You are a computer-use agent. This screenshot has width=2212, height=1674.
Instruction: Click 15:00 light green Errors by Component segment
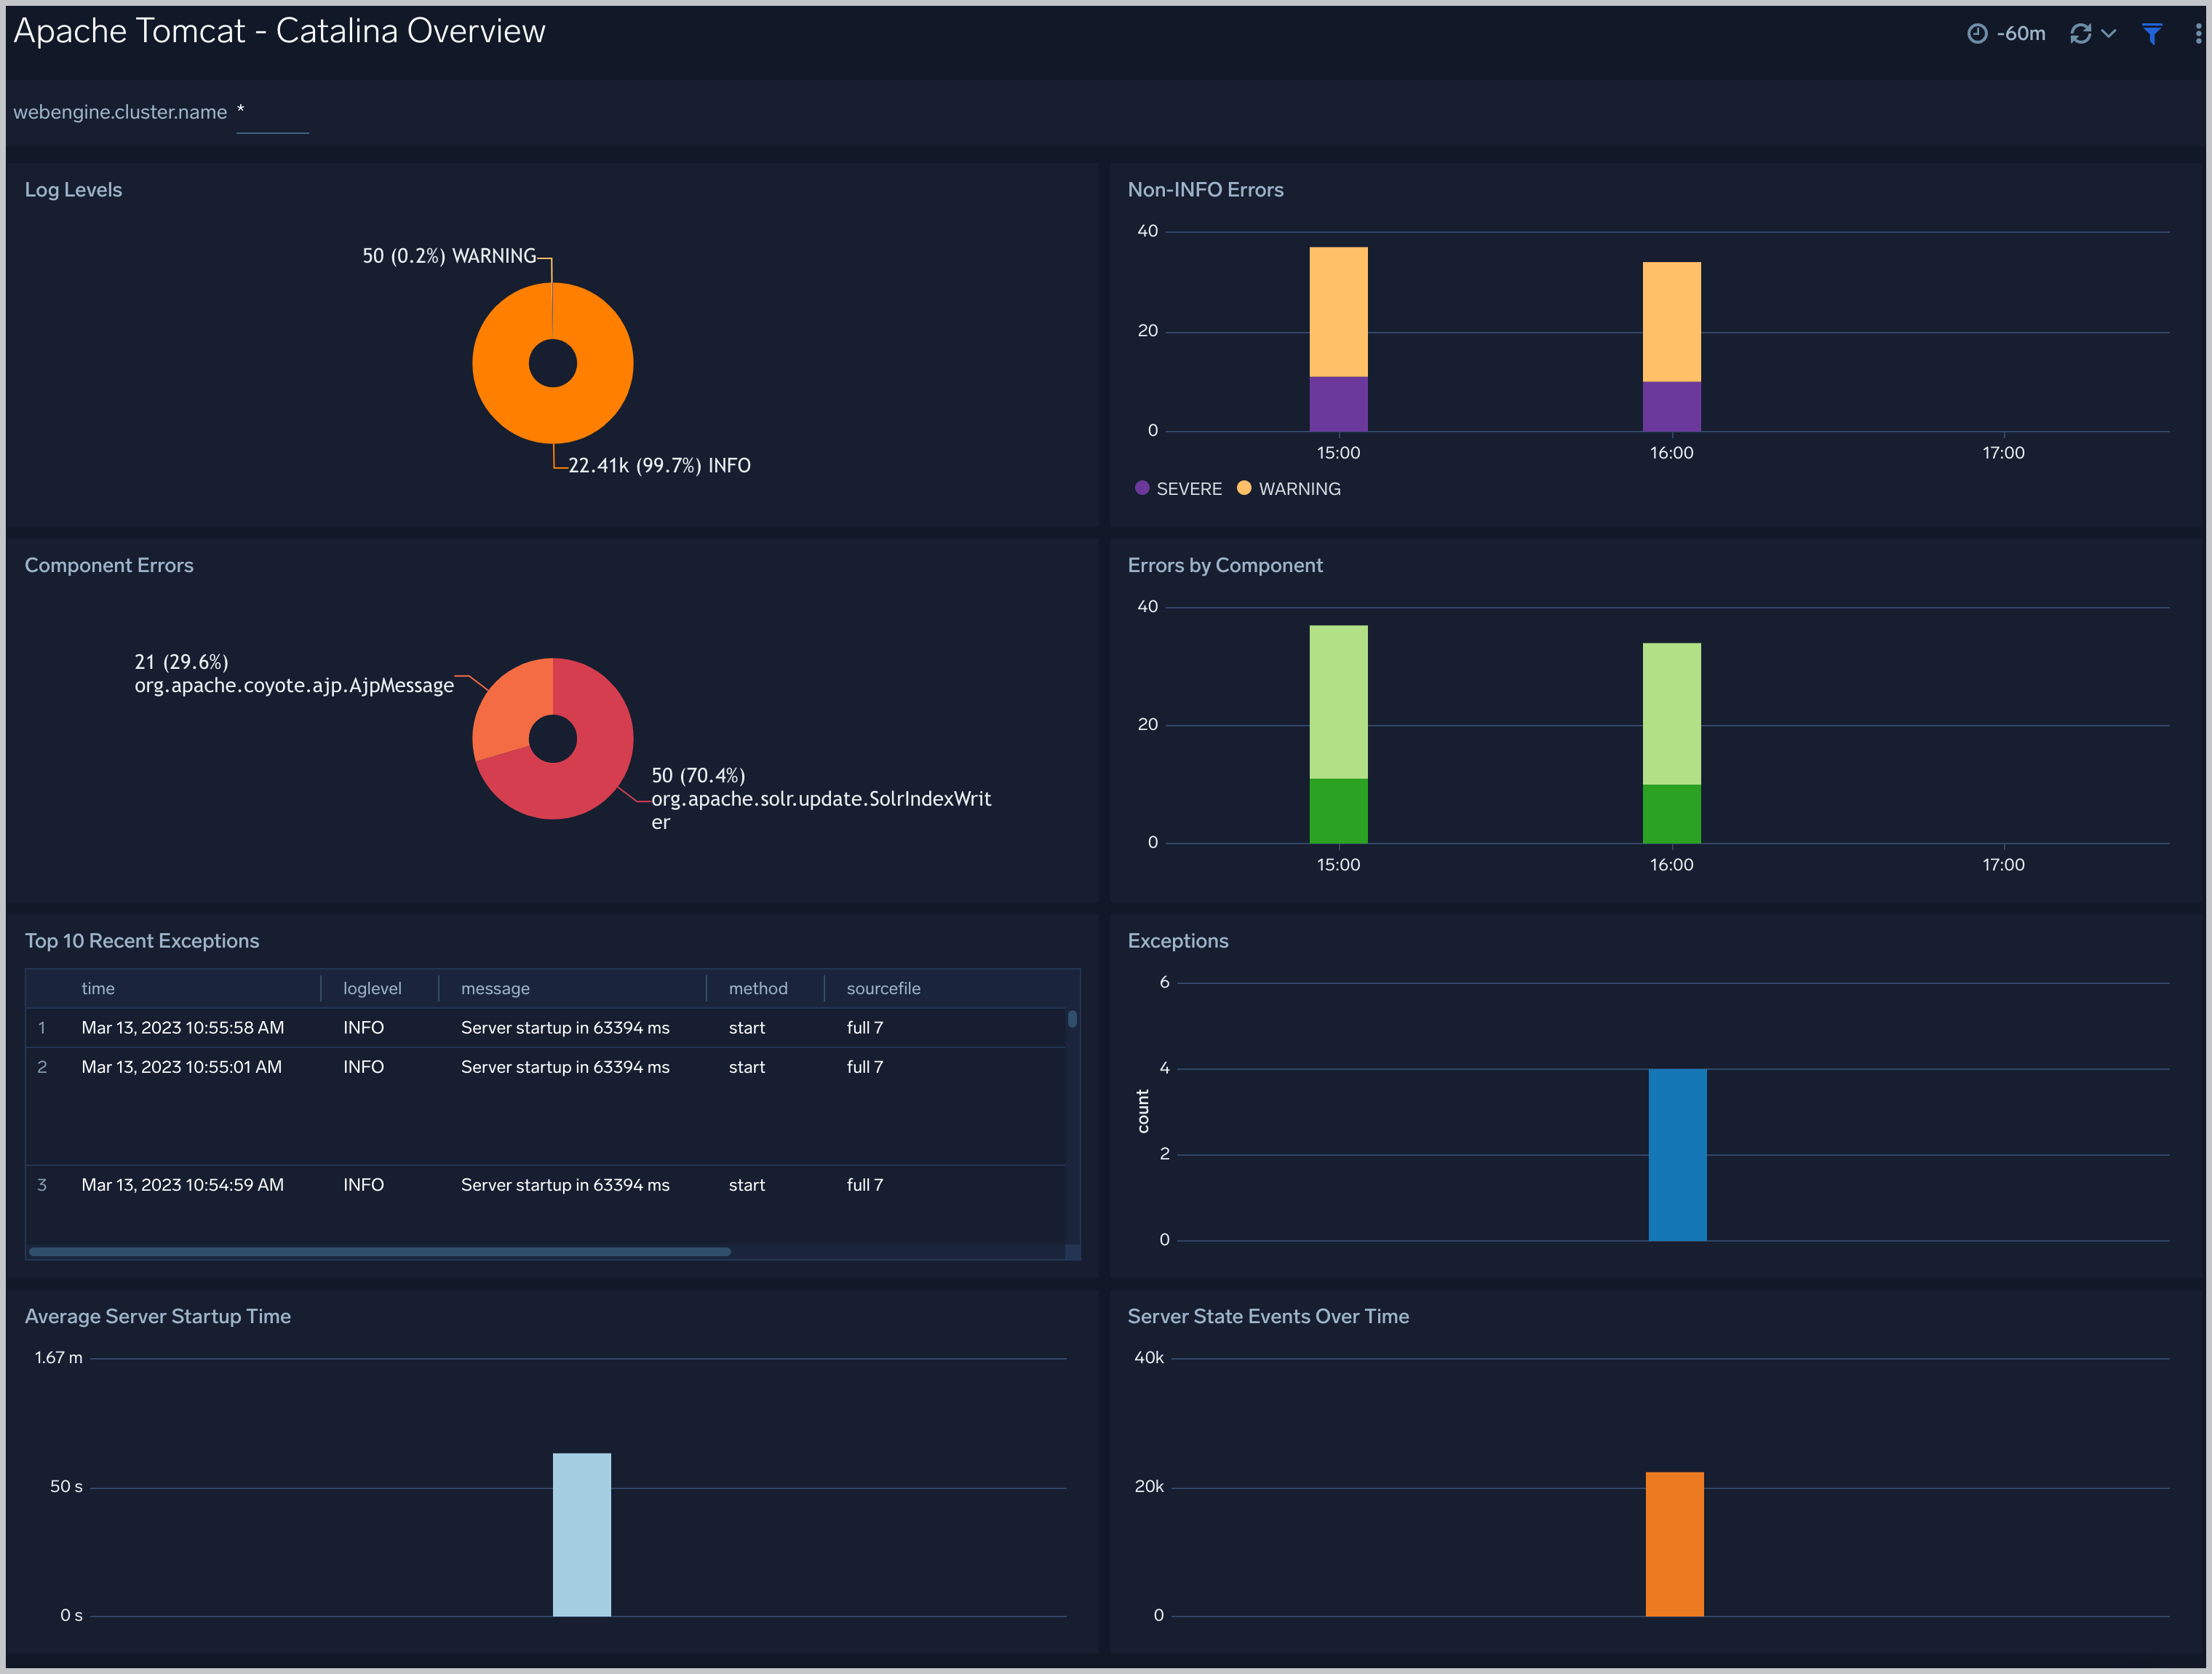pyautogui.click(x=1338, y=702)
